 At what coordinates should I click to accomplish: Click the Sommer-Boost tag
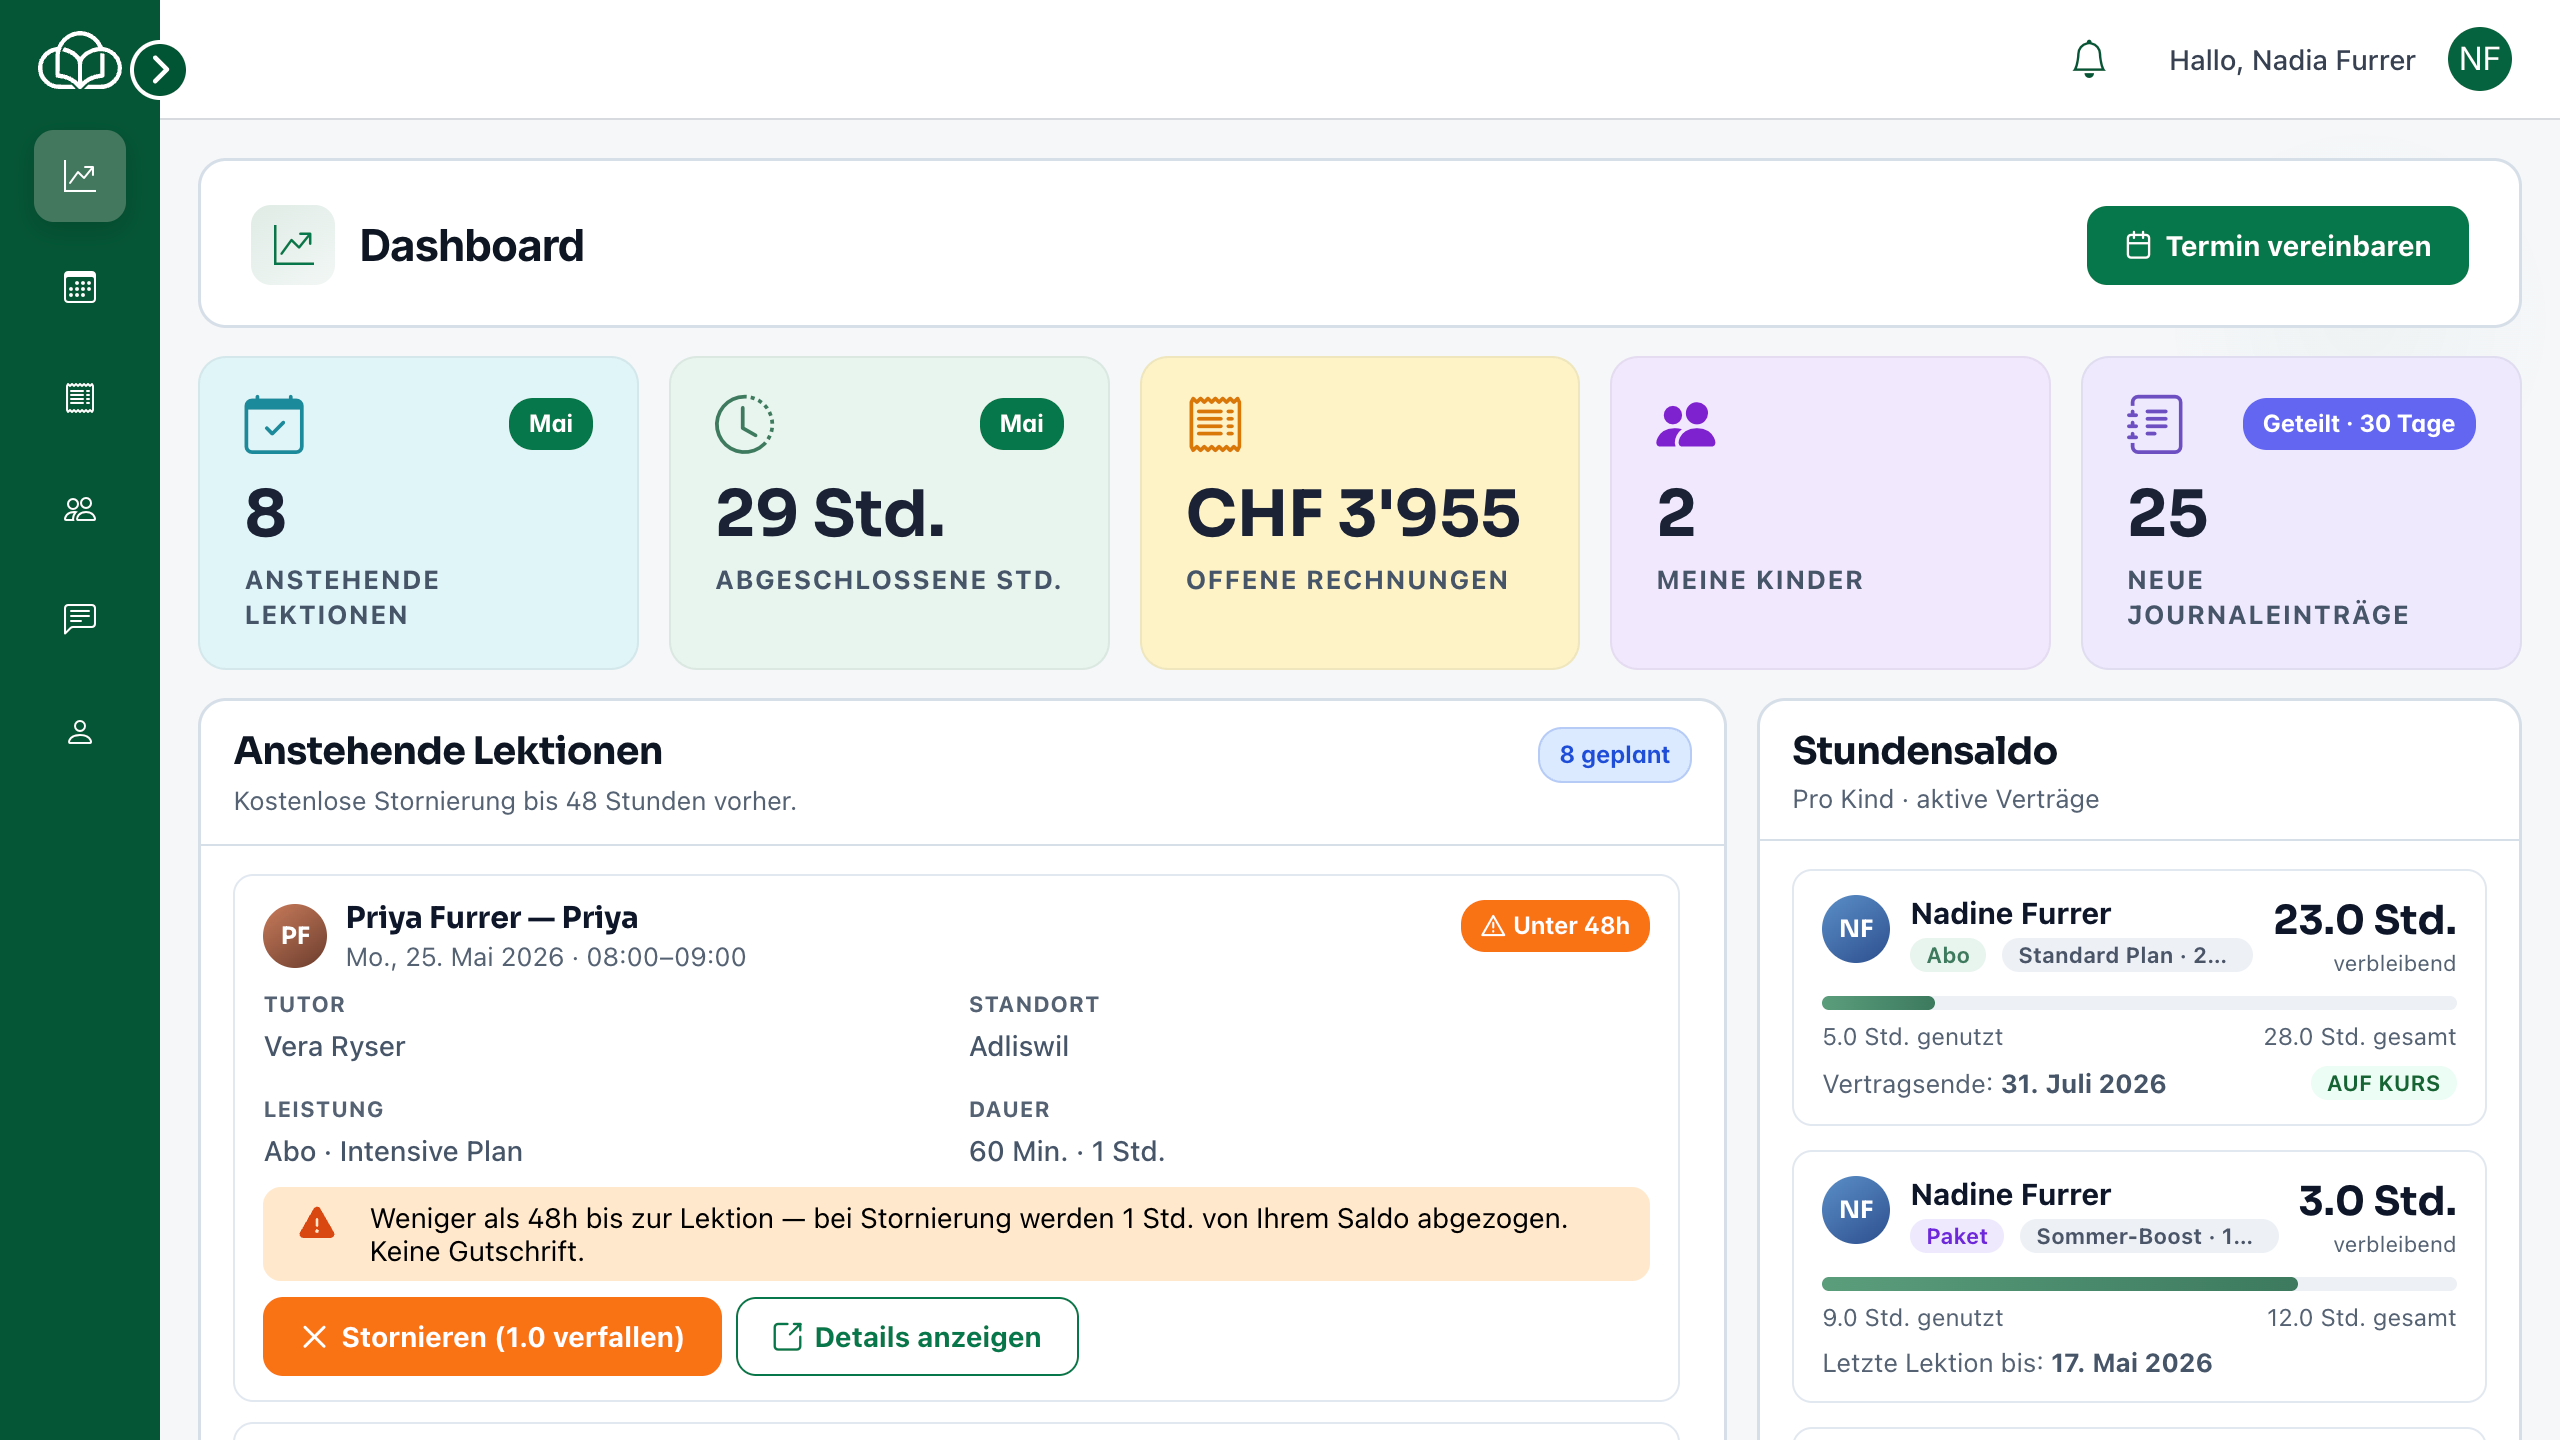click(x=2149, y=1237)
